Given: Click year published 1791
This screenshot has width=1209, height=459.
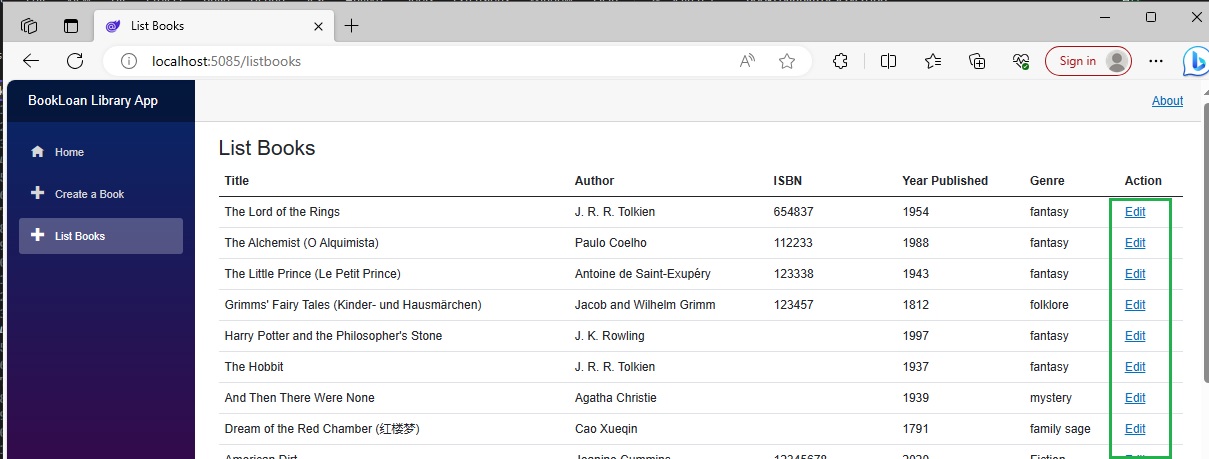Looking at the screenshot, I should click(916, 429).
